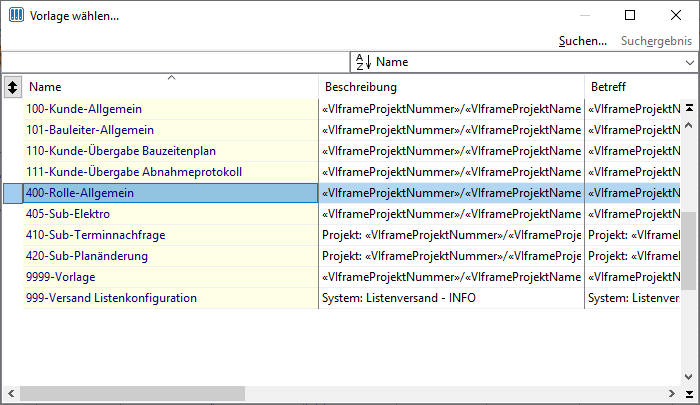
Task: Click the vertical scrollbar down arrow
Action: point(689,377)
